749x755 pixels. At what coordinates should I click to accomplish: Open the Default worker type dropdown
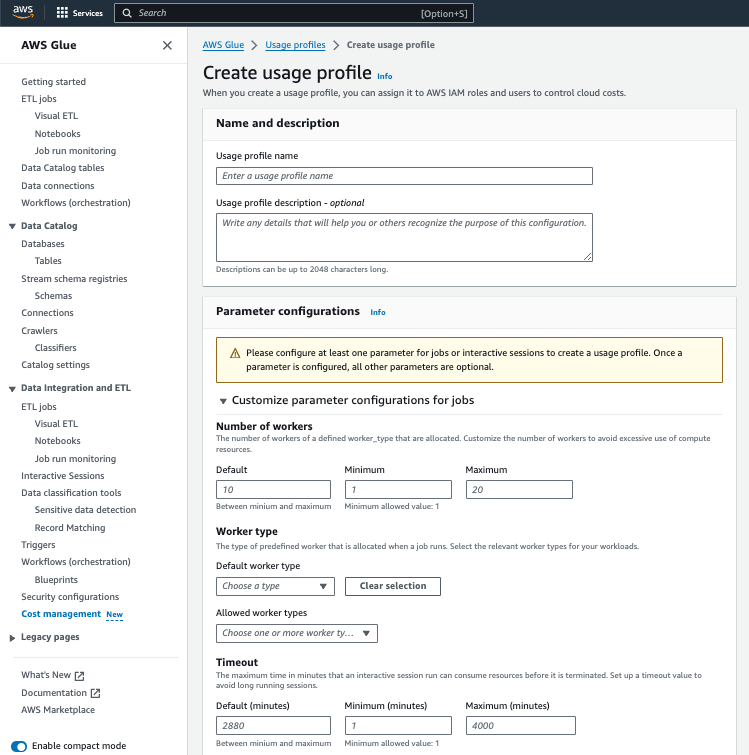pyautogui.click(x=275, y=586)
